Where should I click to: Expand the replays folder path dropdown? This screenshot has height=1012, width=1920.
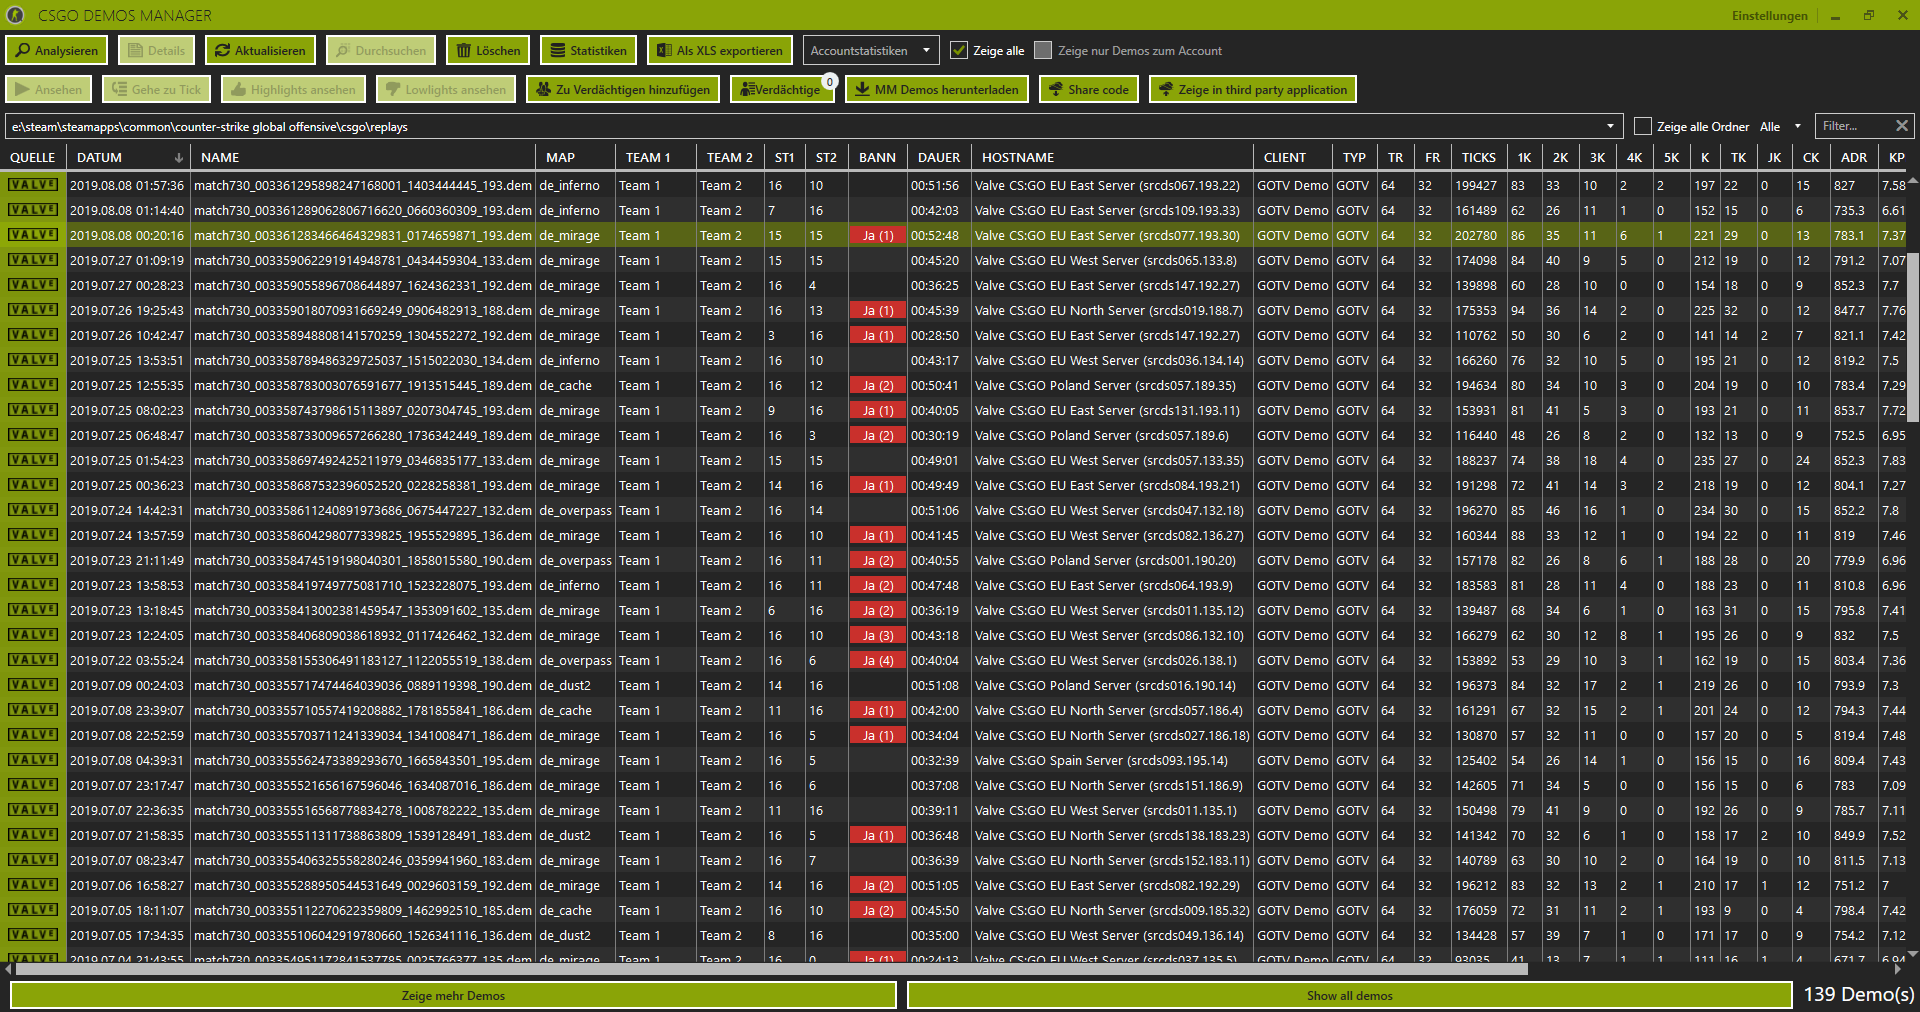coord(1610,126)
